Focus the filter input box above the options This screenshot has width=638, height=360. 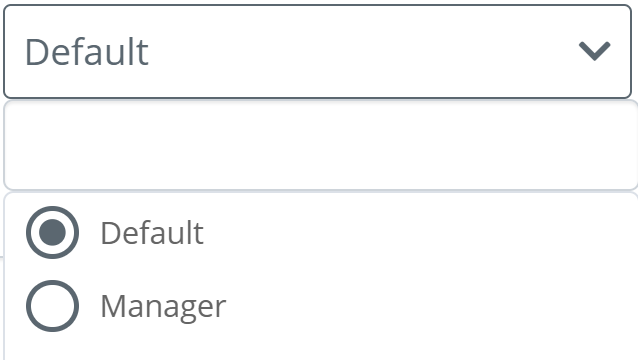tap(321, 146)
